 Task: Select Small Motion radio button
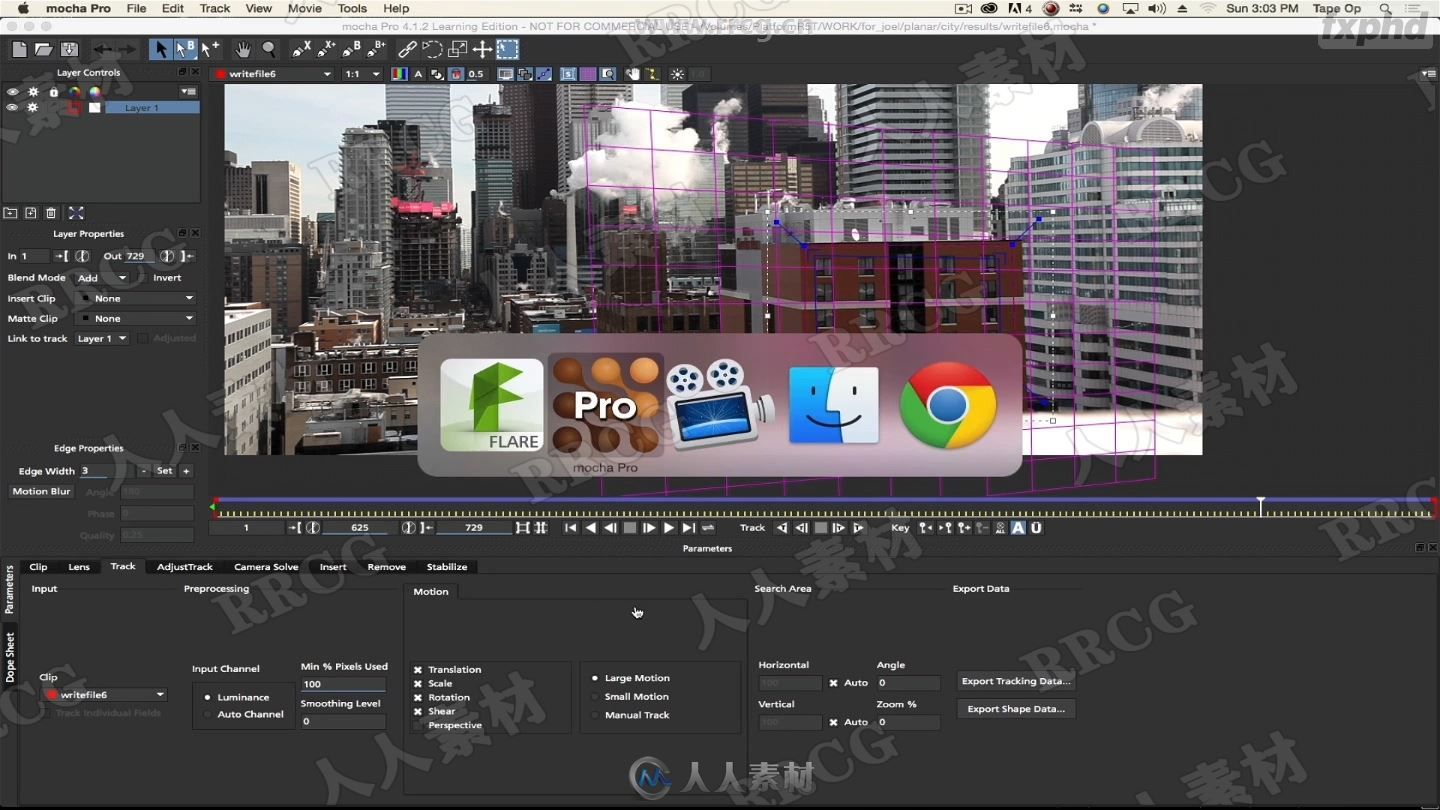[x=595, y=697]
